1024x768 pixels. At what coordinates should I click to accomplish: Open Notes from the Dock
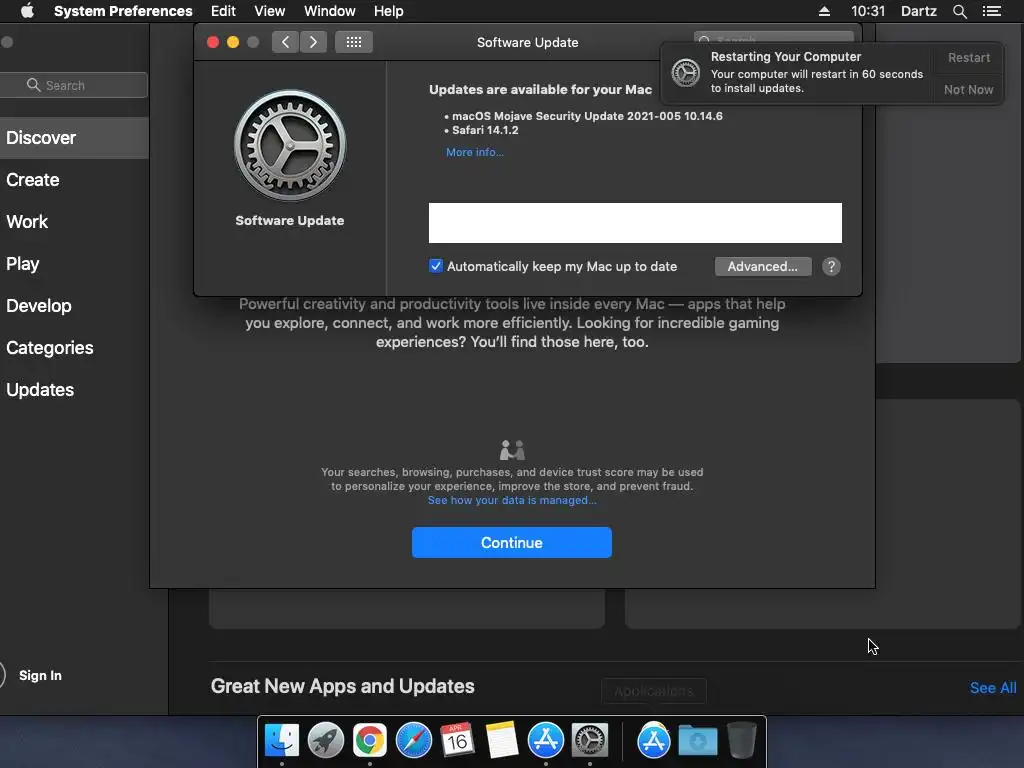click(502, 741)
